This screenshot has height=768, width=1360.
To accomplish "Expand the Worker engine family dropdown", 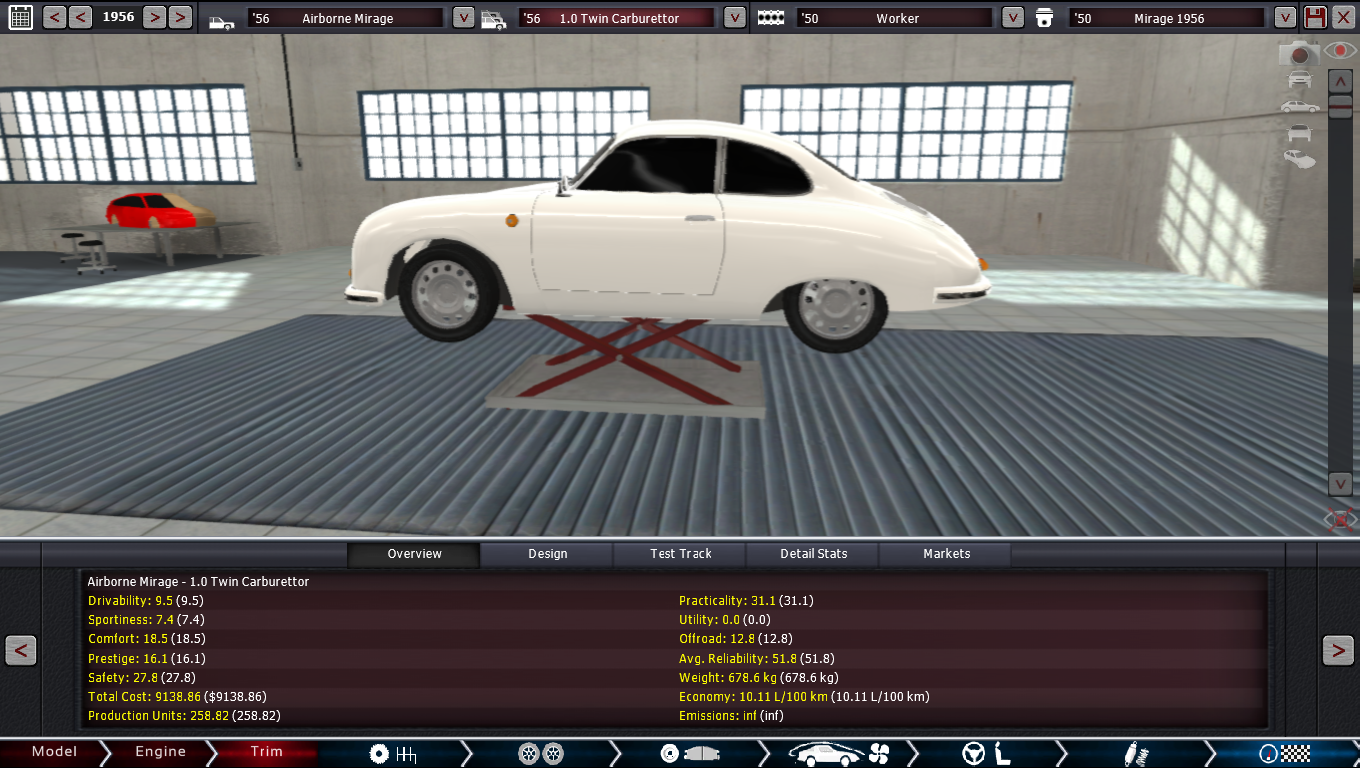I will pos(1012,18).
